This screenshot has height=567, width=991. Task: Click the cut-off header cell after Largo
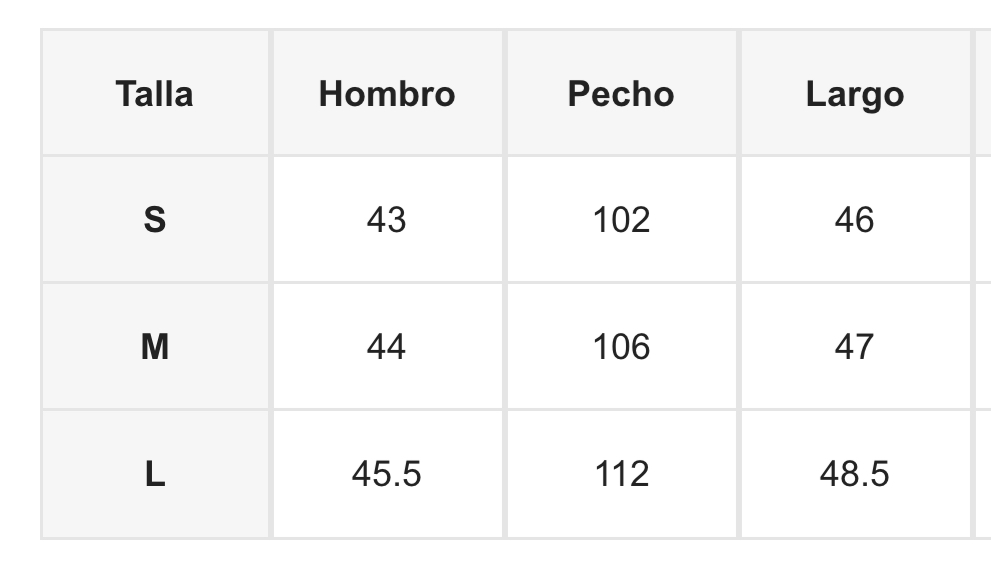point(983,94)
